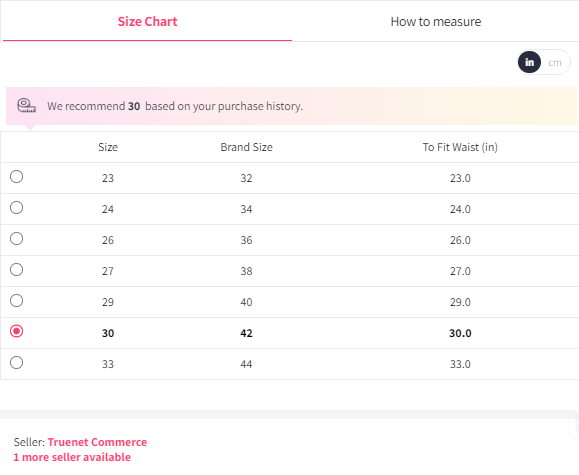Choose size 24 radio option
This screenshot has height=475, width=579.
pos(16,208)
